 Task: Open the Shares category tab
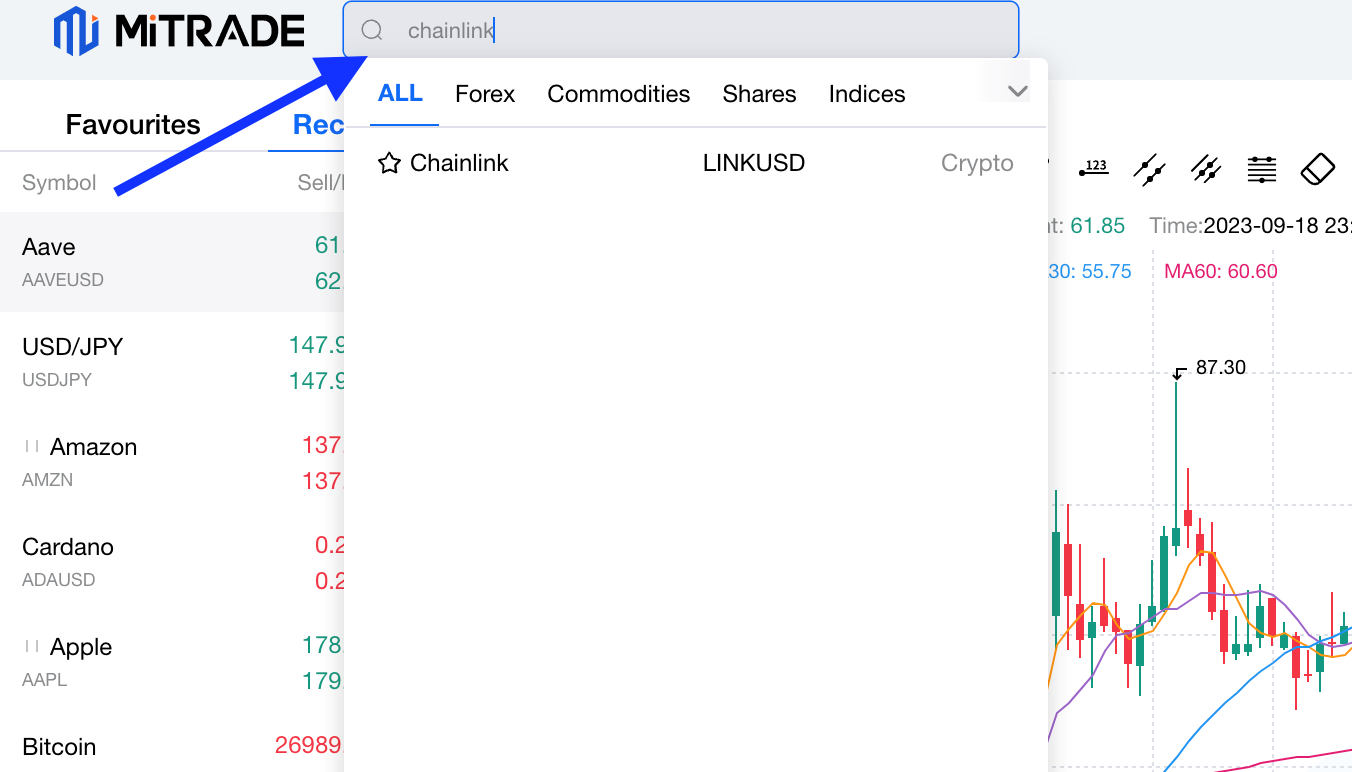[759, 94]
